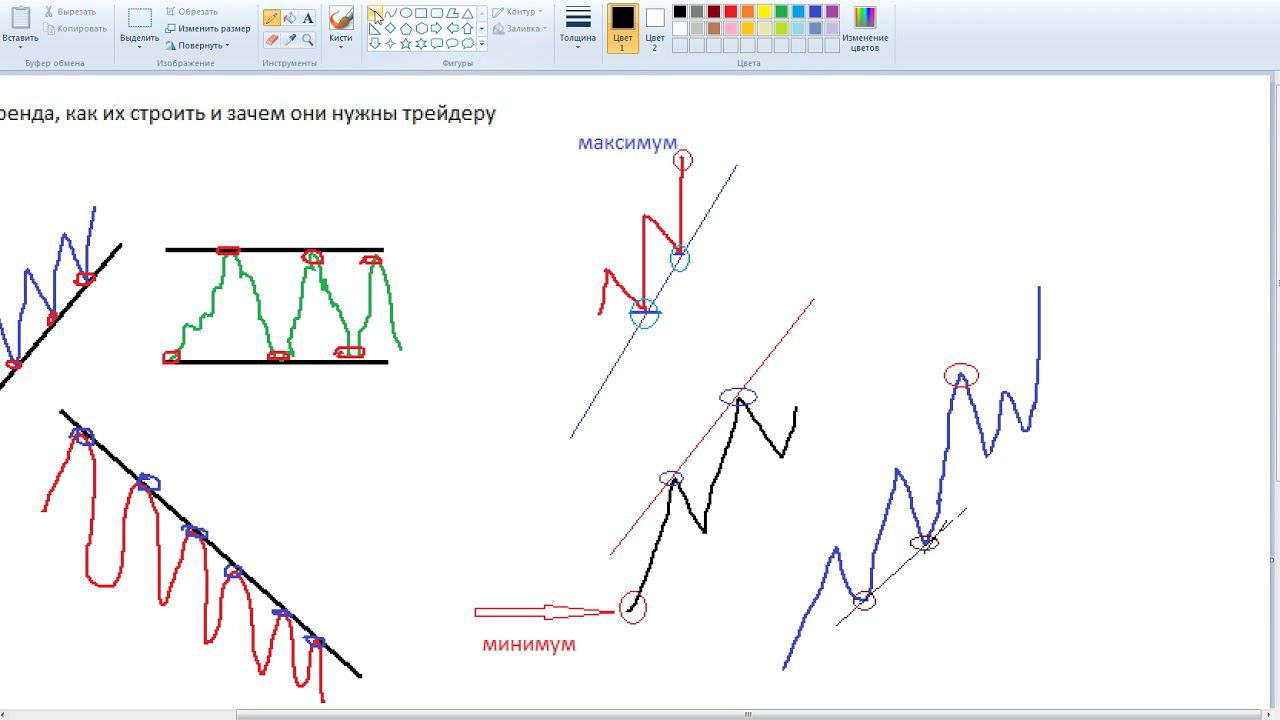Image resolution: width=1280 pixels, height=720 pixels.
Task: Select the Fill with color bucket tool
Action: 289,18
